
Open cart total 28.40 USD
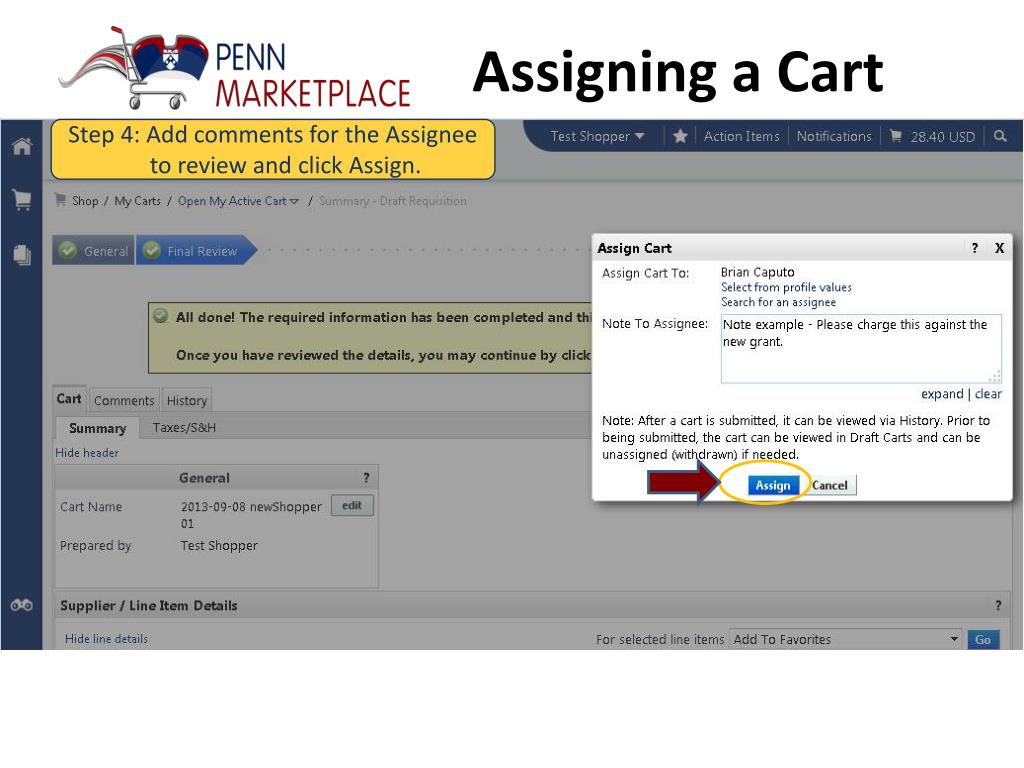pyautogui.click(x=933, y=136)
